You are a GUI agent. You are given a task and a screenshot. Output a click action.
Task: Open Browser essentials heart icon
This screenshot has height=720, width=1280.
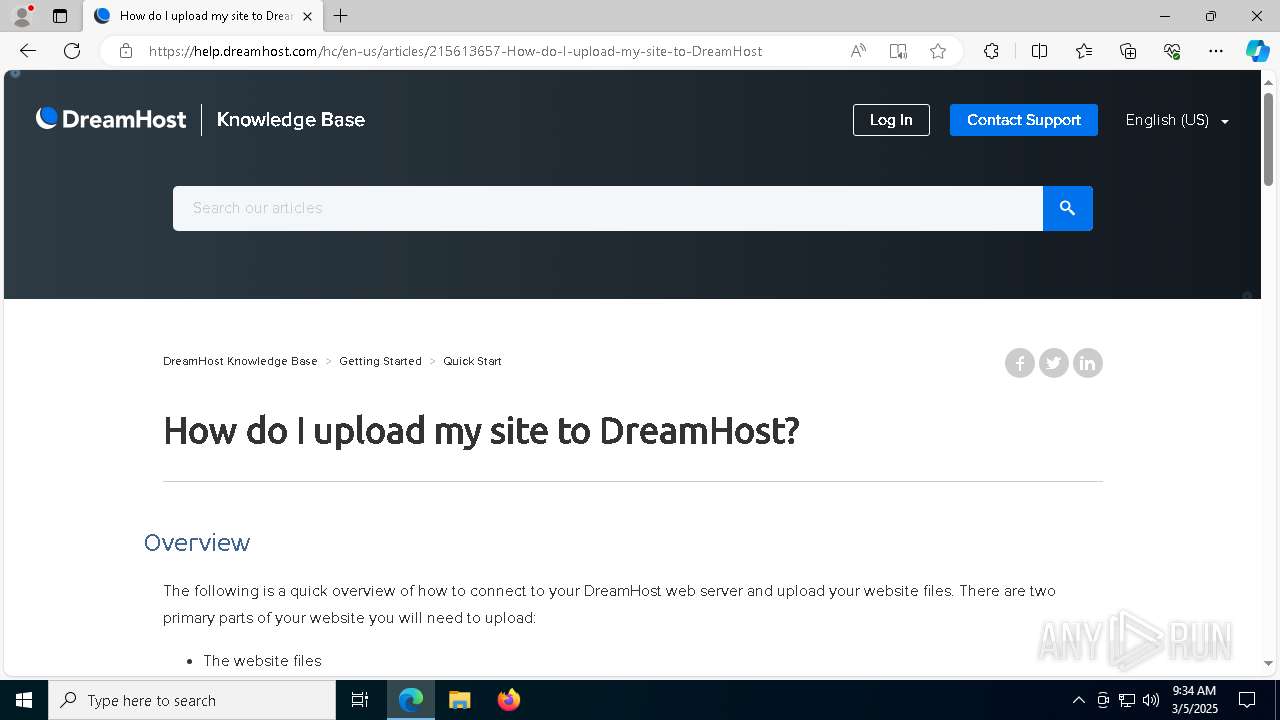[1172, 51]
